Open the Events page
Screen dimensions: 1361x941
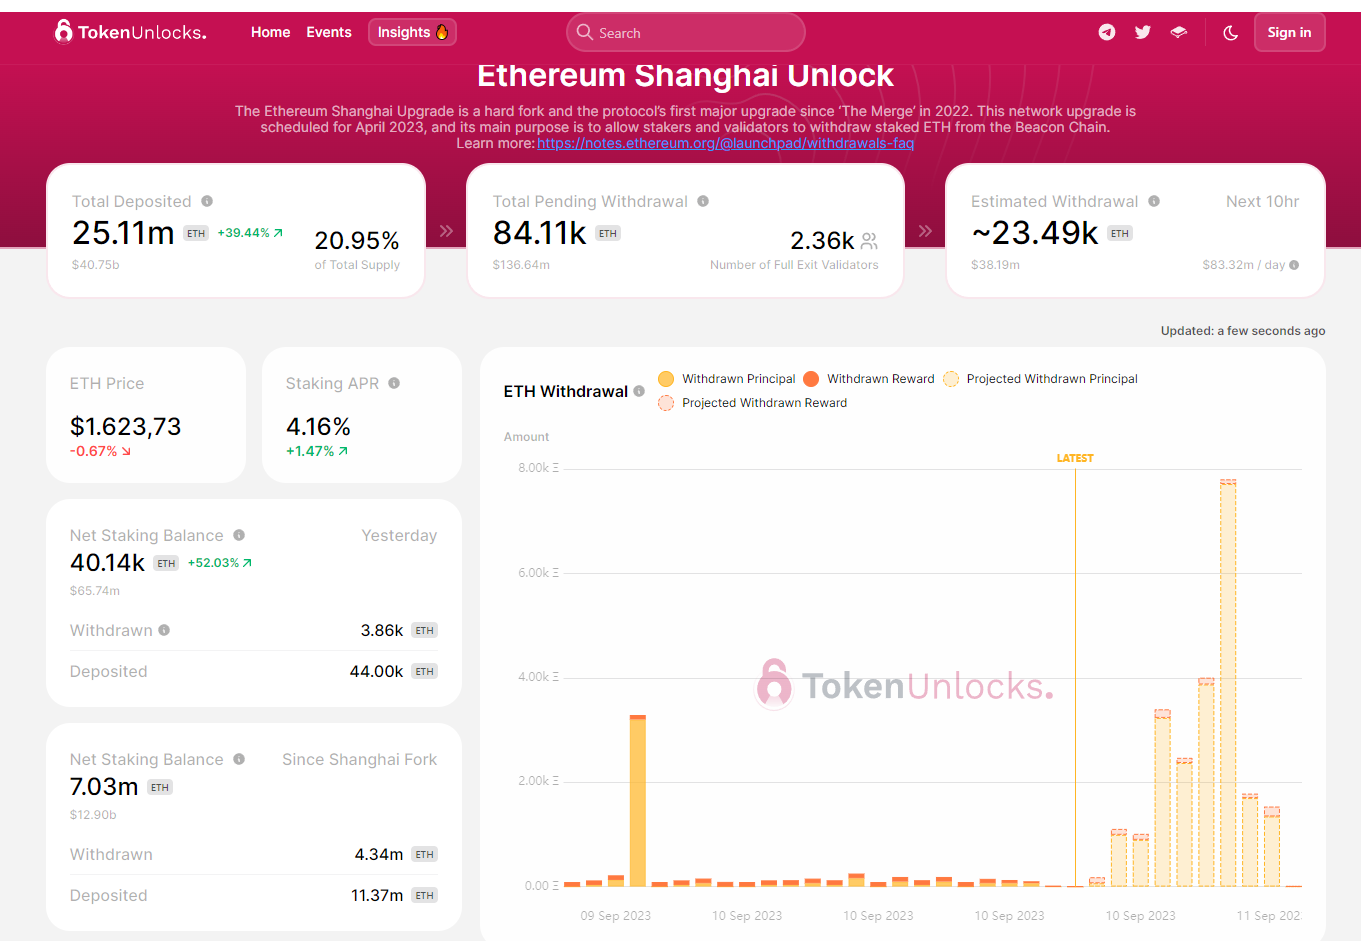point(329,32)
